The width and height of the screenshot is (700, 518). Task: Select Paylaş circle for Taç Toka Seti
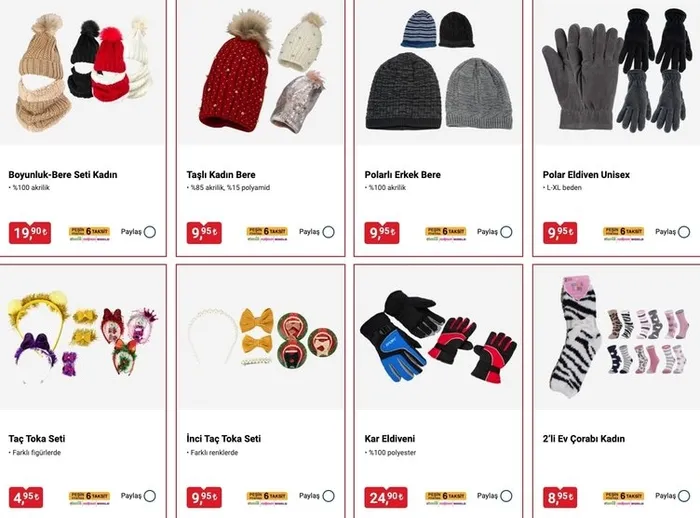tap(150, 496)
